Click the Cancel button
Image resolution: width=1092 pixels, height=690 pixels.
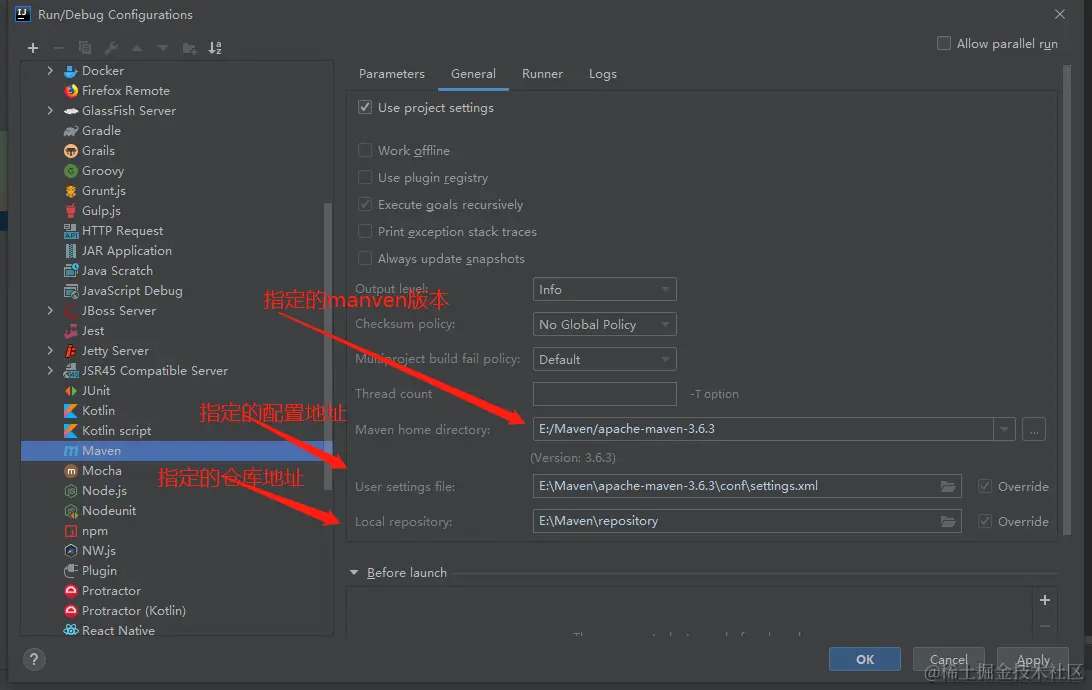pyautogui.click(x=949, y=659)
